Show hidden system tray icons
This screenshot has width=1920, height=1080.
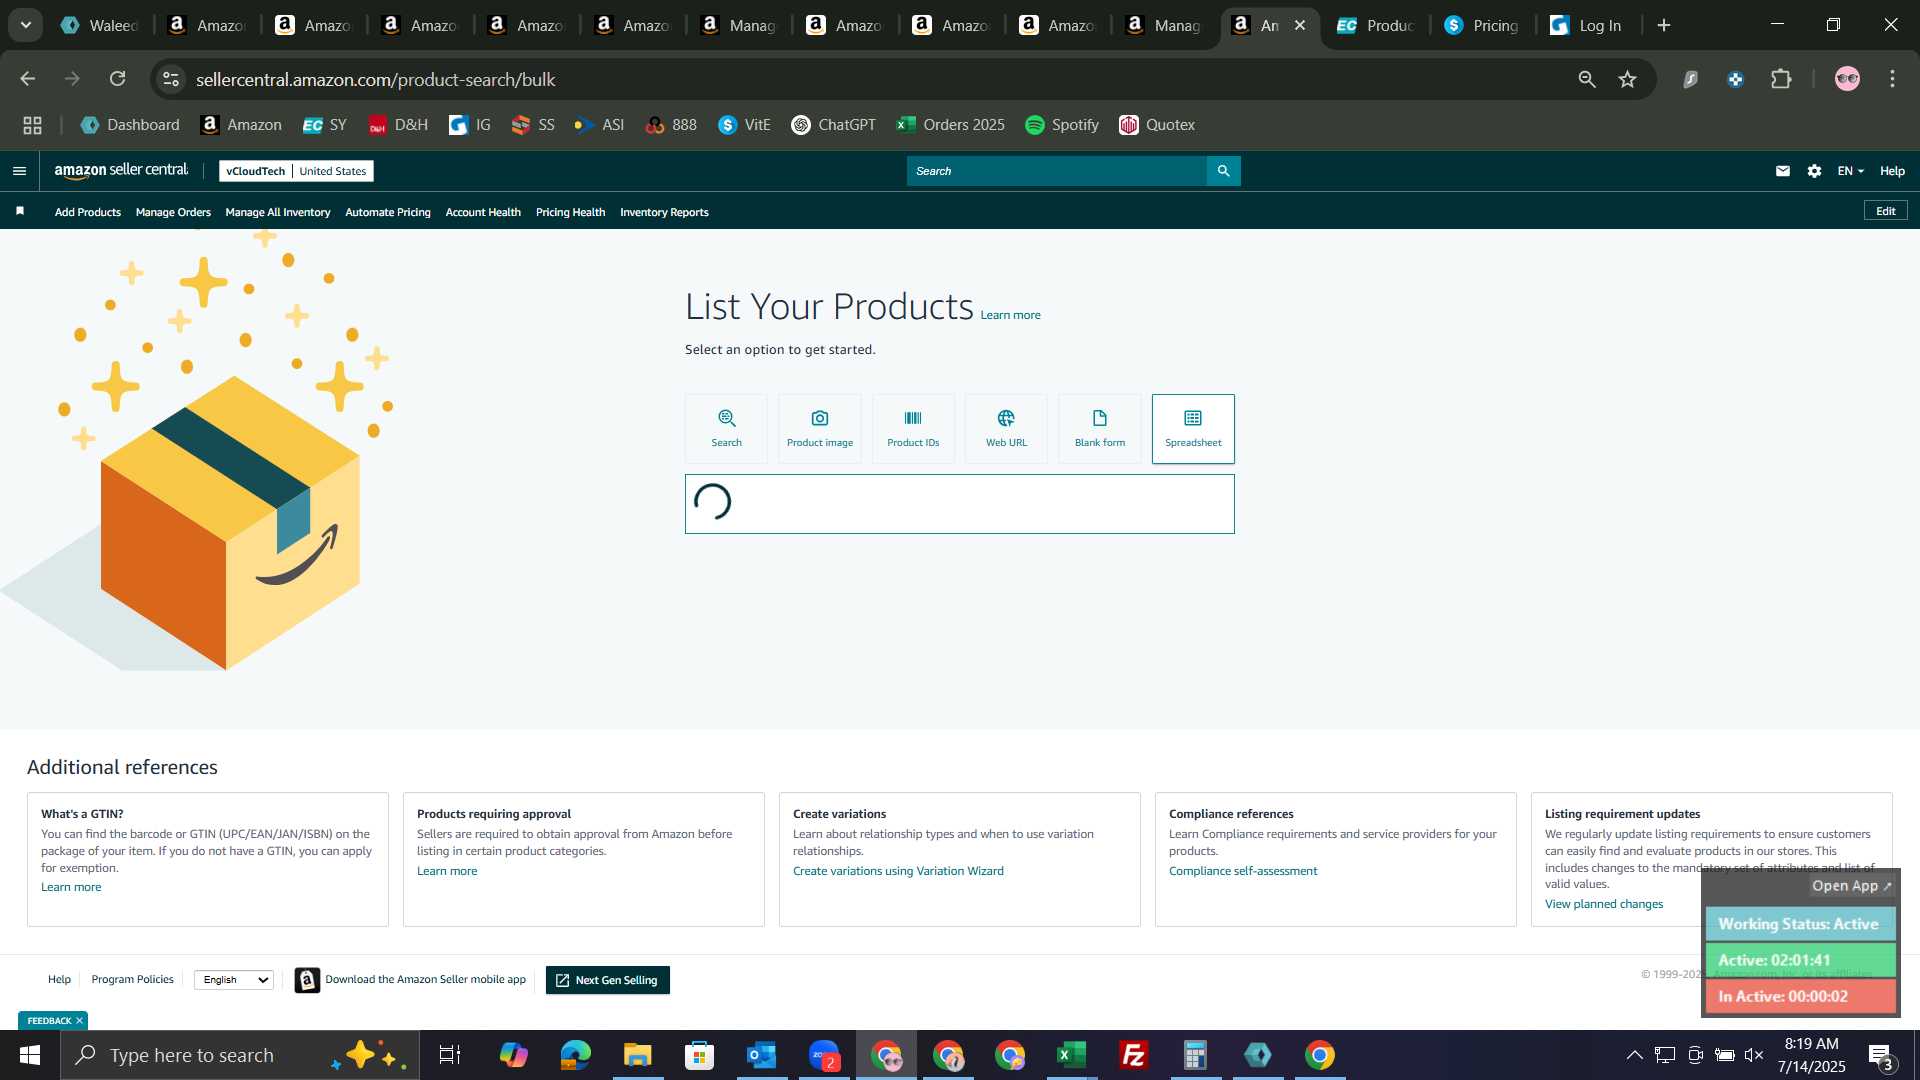pos(1634,1055)
